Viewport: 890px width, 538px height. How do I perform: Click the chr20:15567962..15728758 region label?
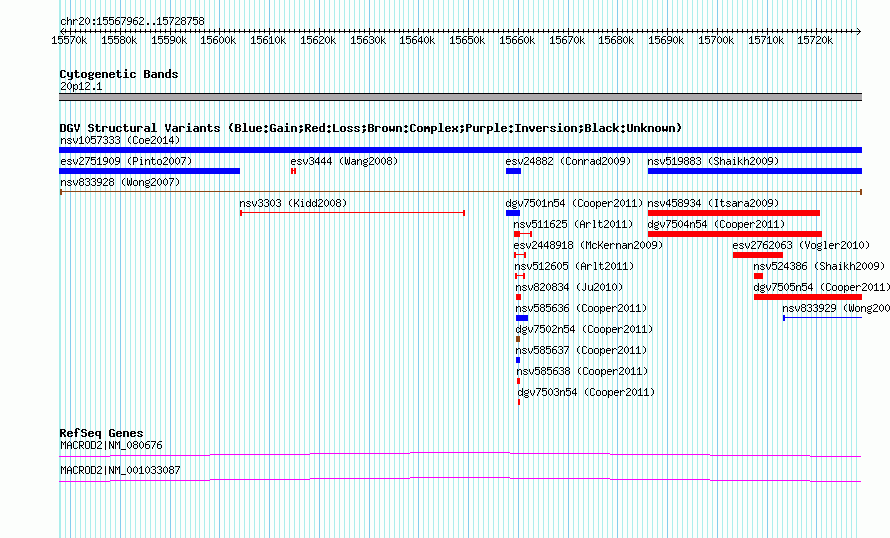coord(132,21)
